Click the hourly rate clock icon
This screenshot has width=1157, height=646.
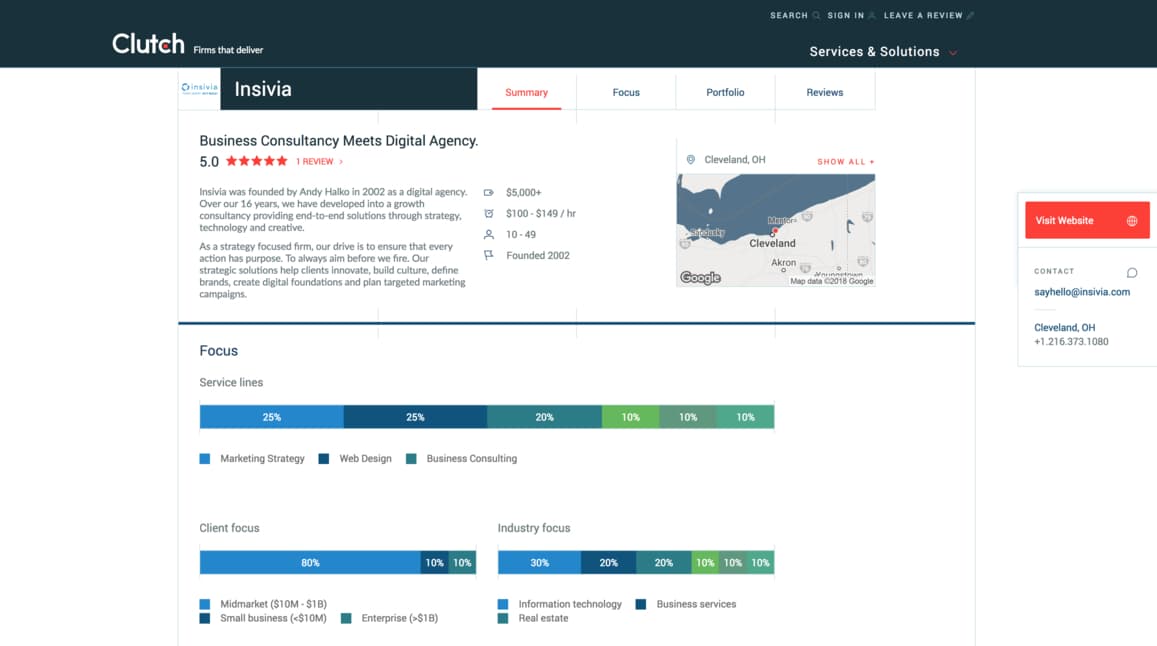[488, 213]
